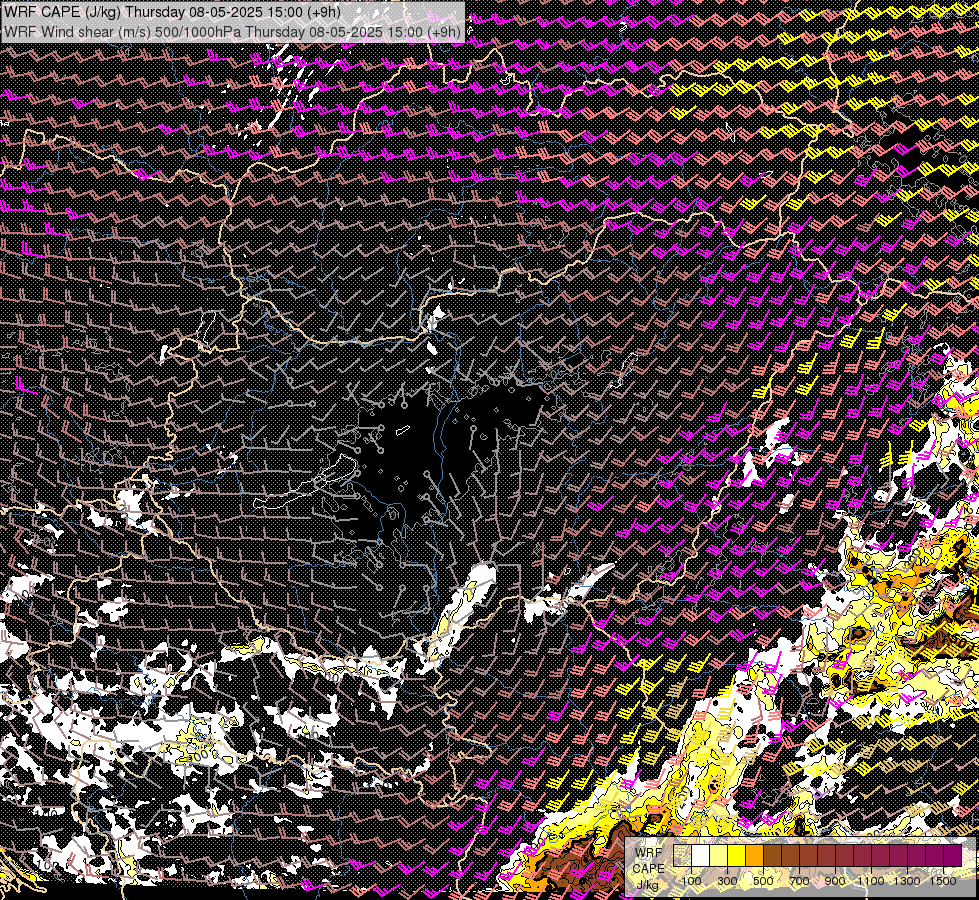Click the 900 value label on the legend
Screen dimensions: 979x900
point(835,881)
